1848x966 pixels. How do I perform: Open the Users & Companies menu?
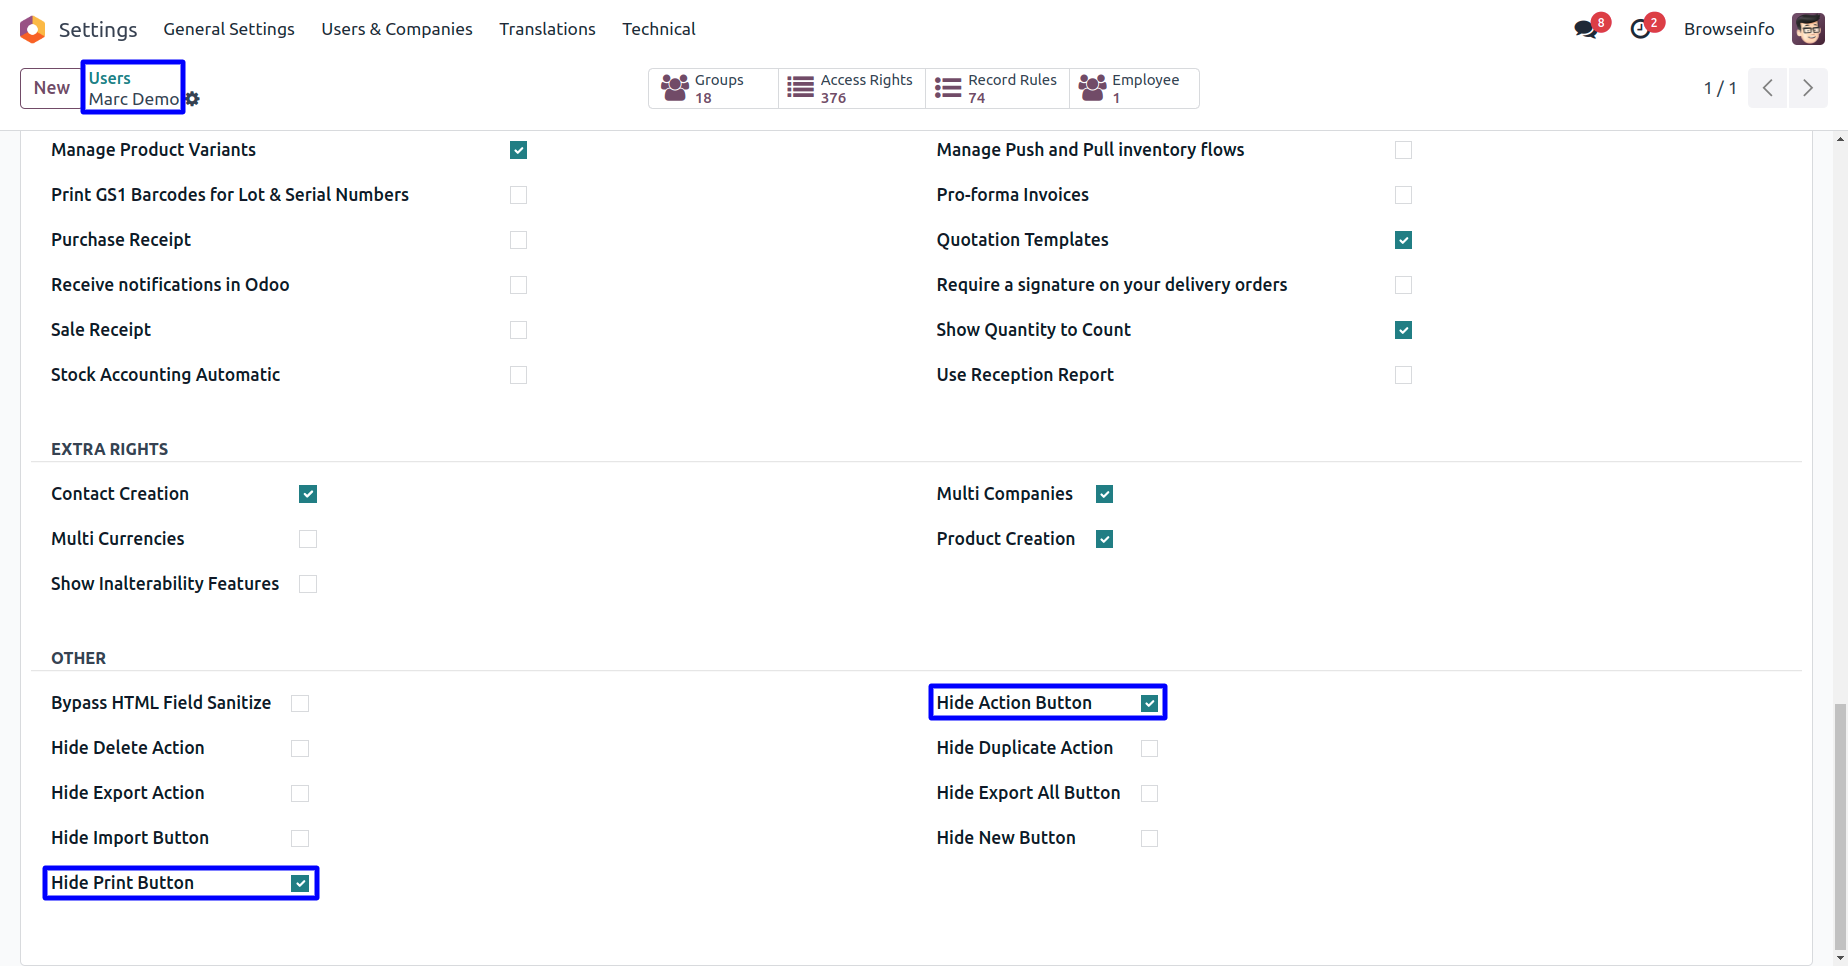[x=397, y=29]
